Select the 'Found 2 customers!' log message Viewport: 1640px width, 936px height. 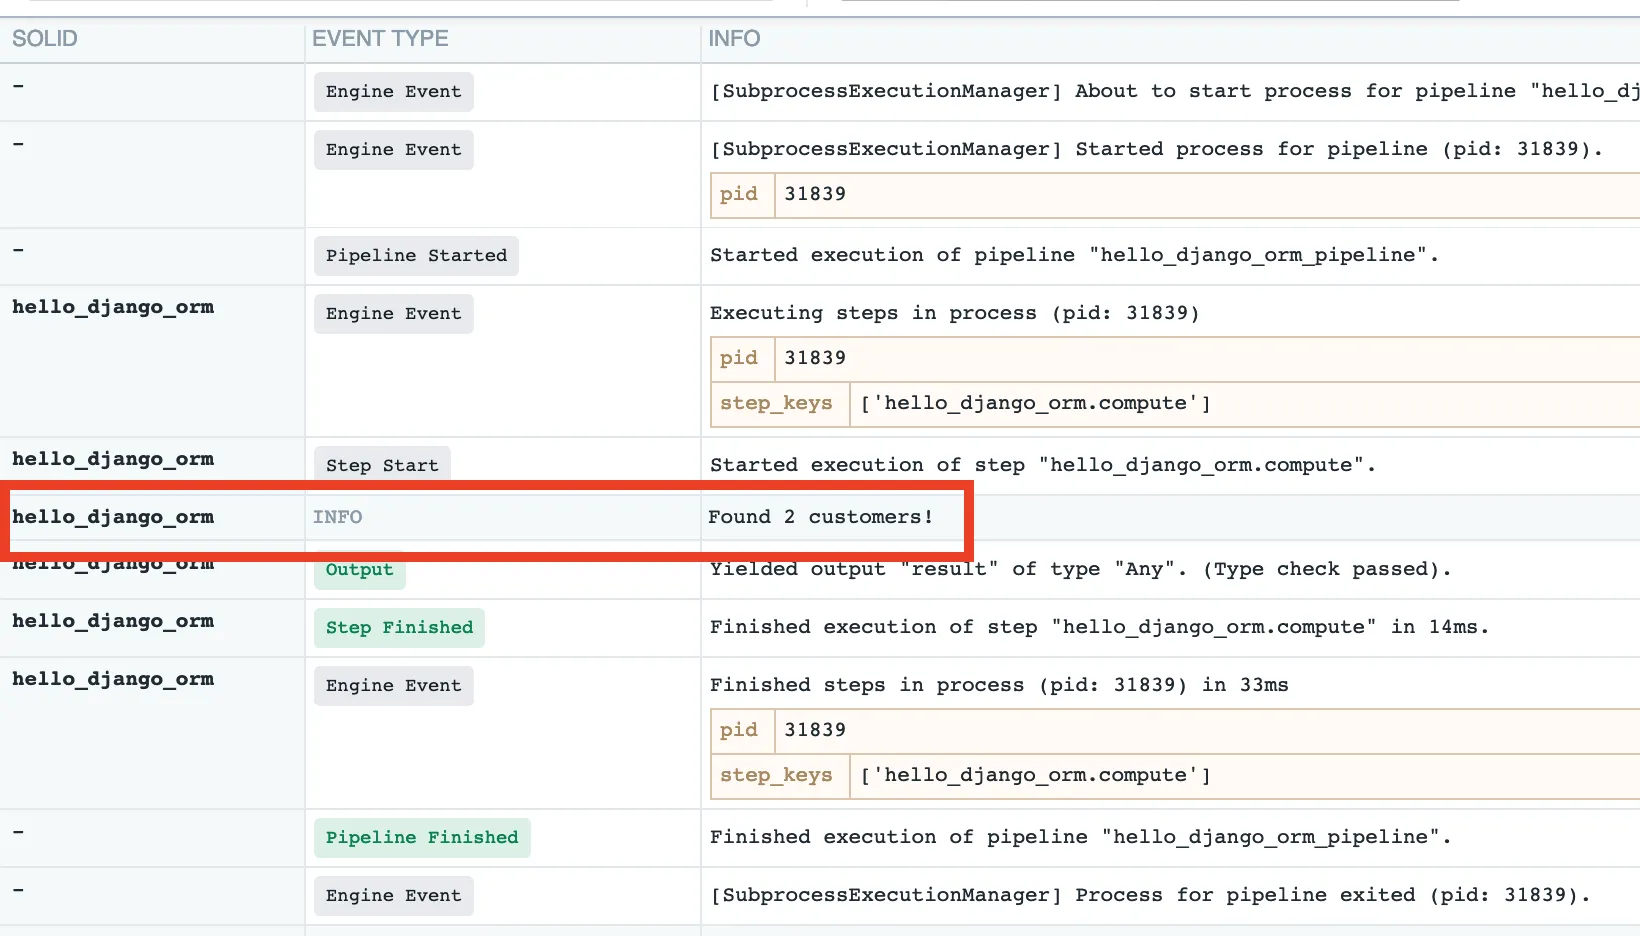click(x=820, y=517)
